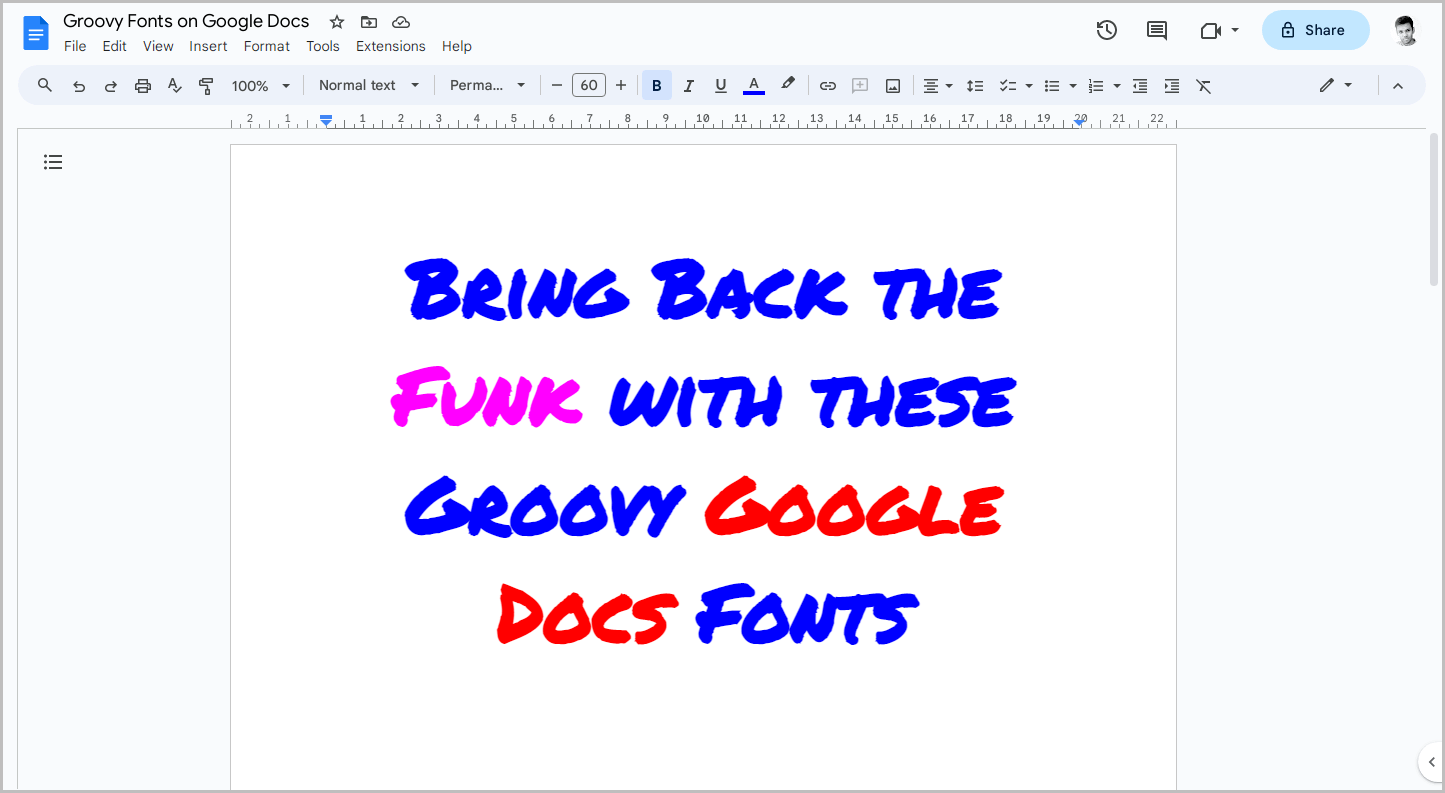
Task: Click the blue word Groovy
Action: pyautogui.click(x=545, y=508)
